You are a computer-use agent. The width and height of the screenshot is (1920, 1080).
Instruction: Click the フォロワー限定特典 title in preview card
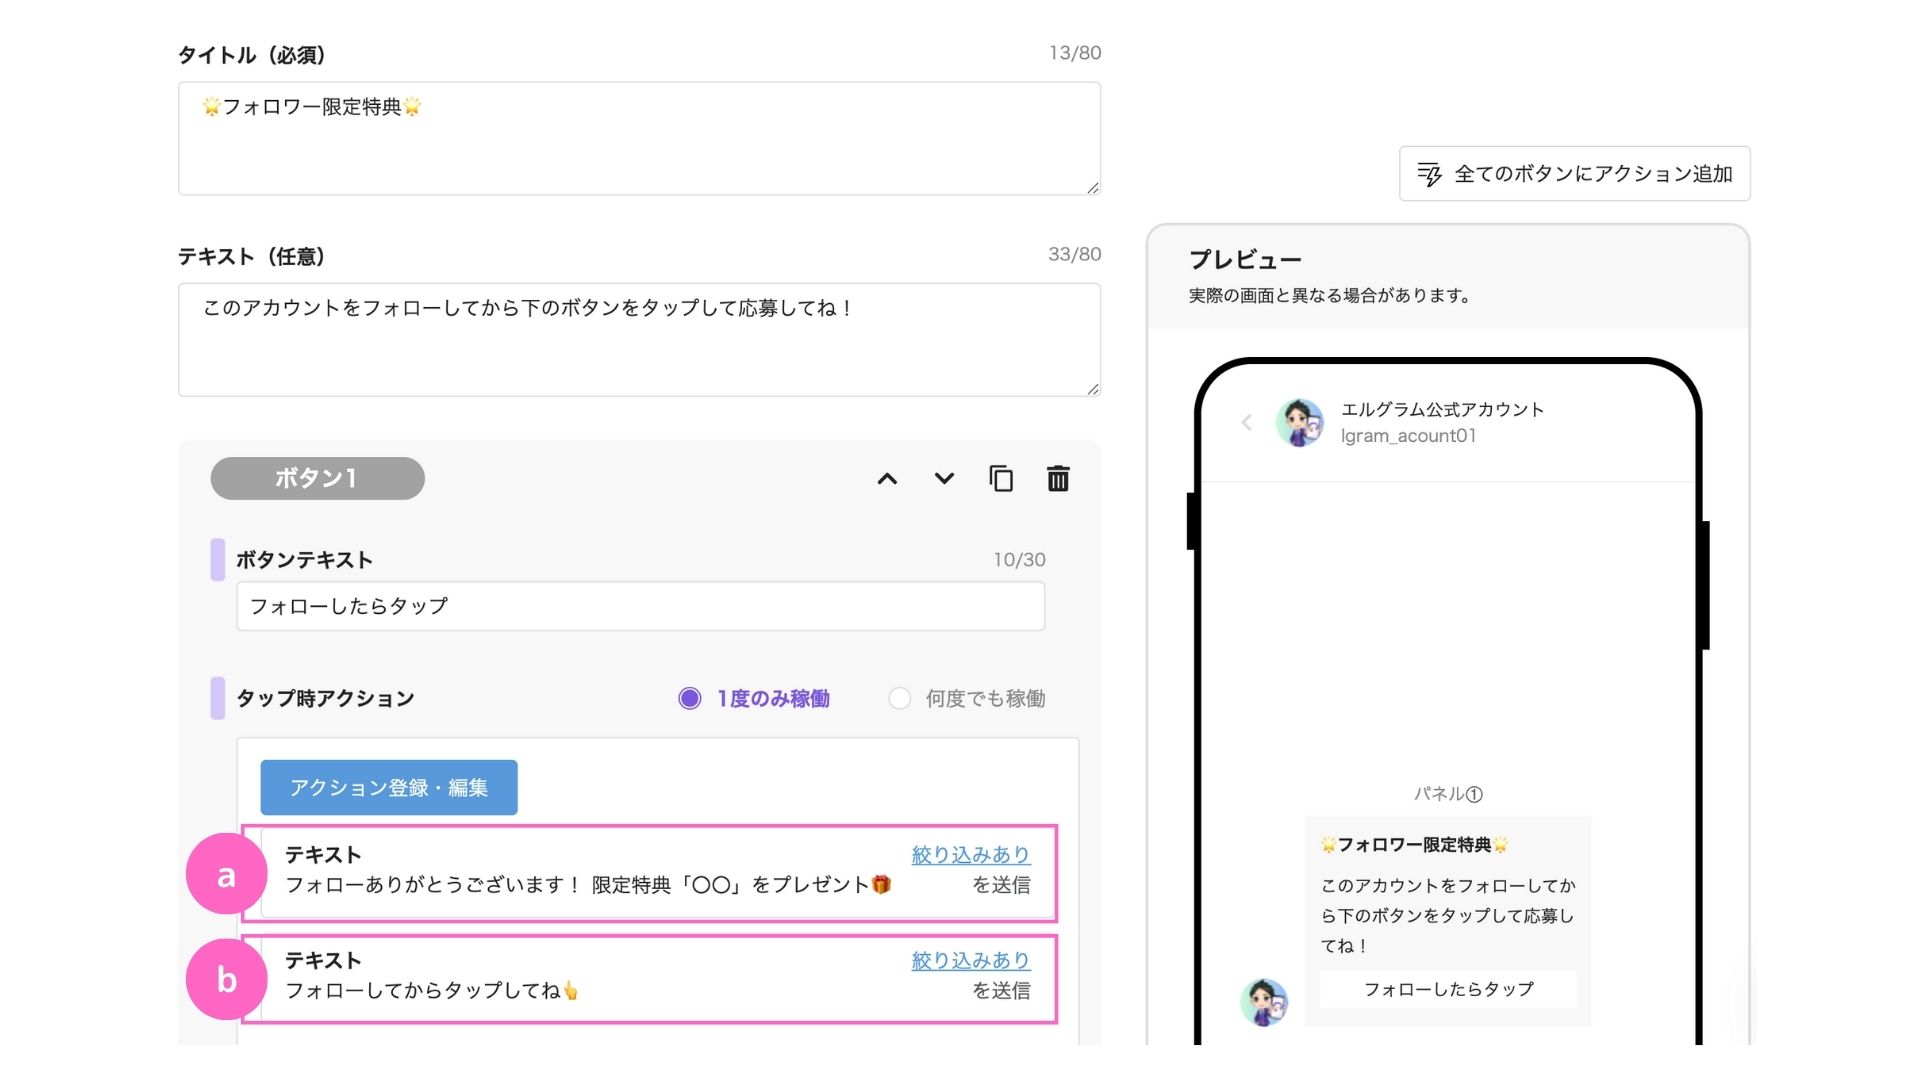pos(1414,845)
